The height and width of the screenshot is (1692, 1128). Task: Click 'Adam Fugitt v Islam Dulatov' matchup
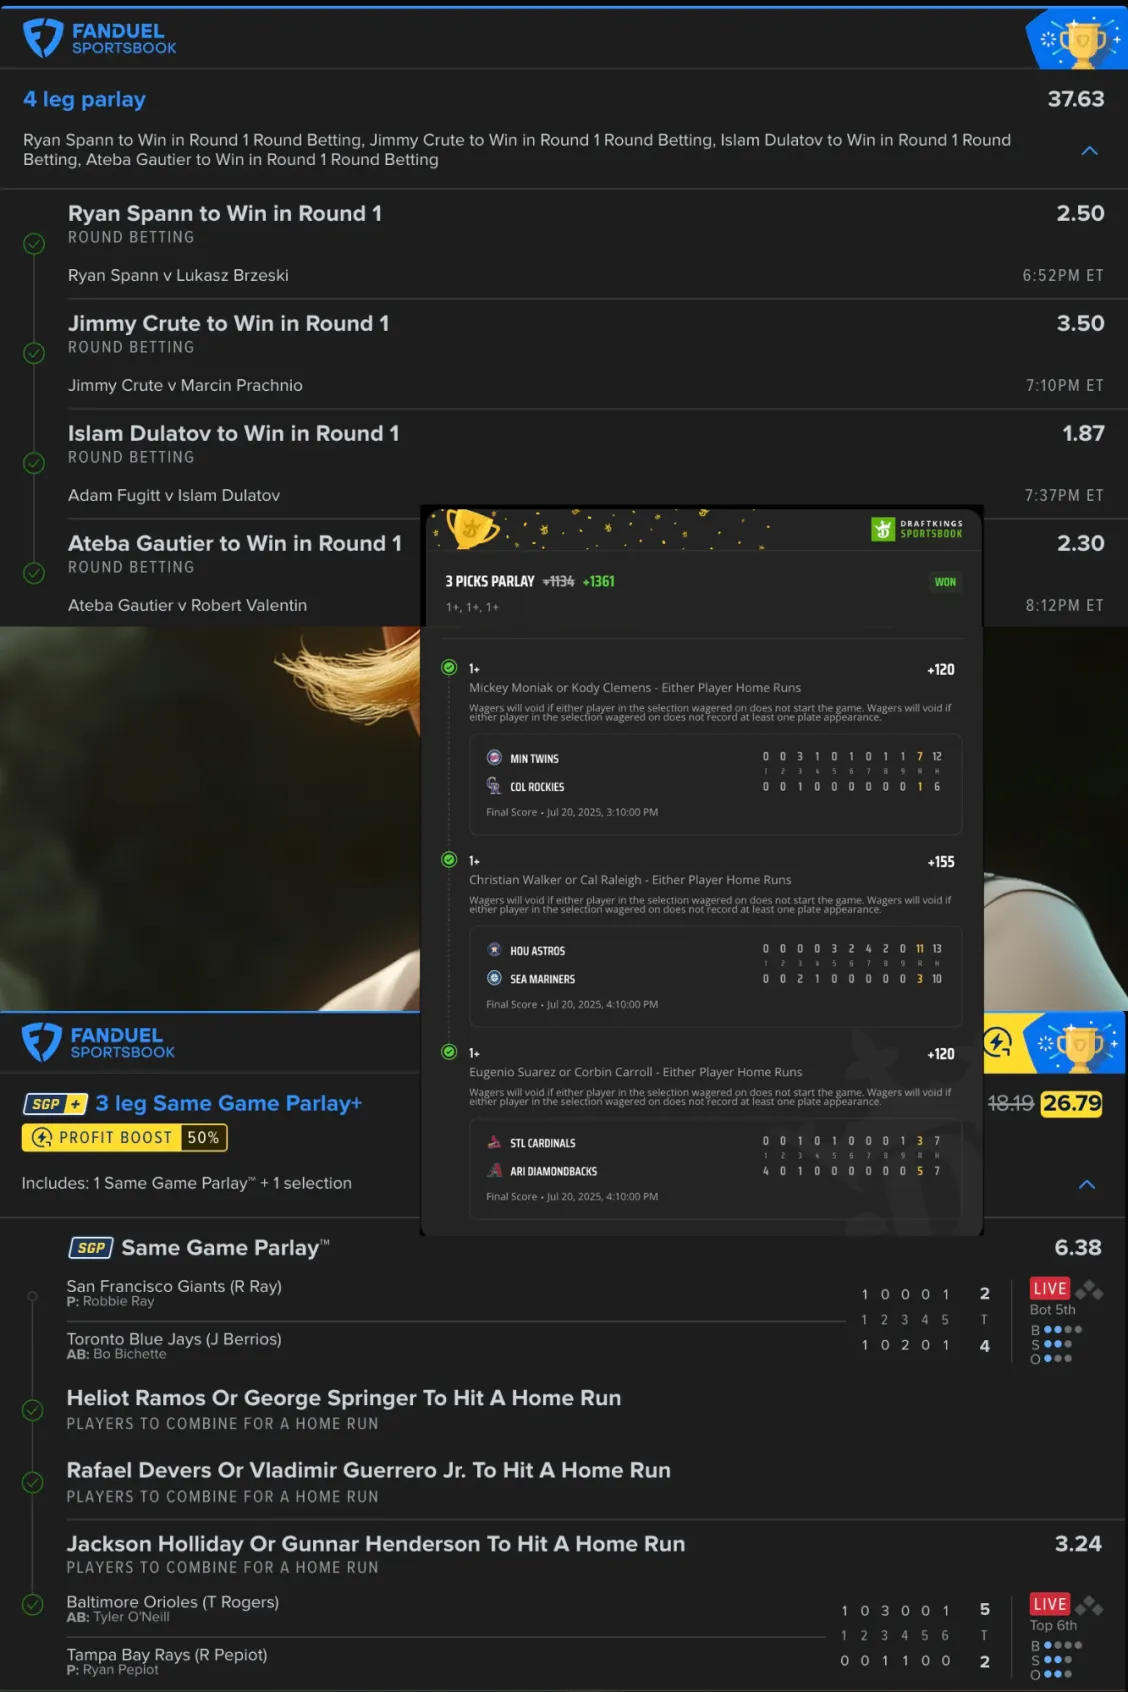click(x=174, y=495)
